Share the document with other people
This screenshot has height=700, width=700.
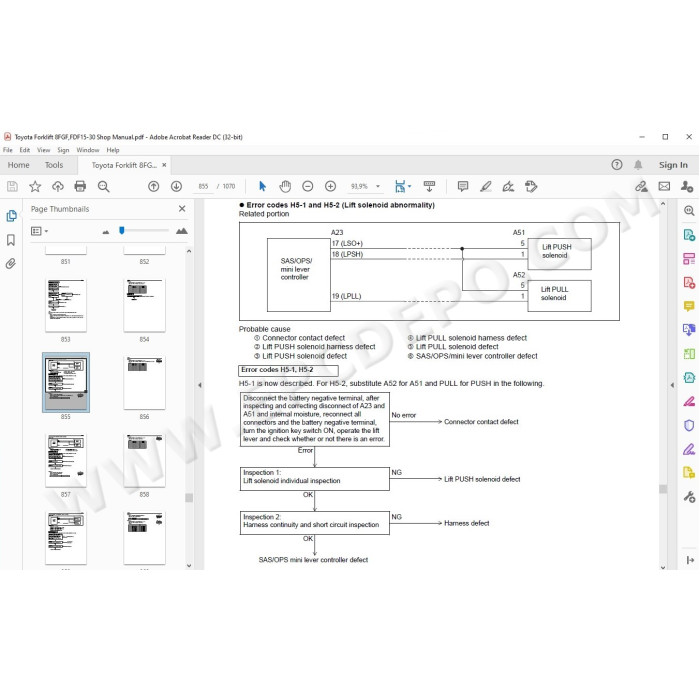coord(687,186)
